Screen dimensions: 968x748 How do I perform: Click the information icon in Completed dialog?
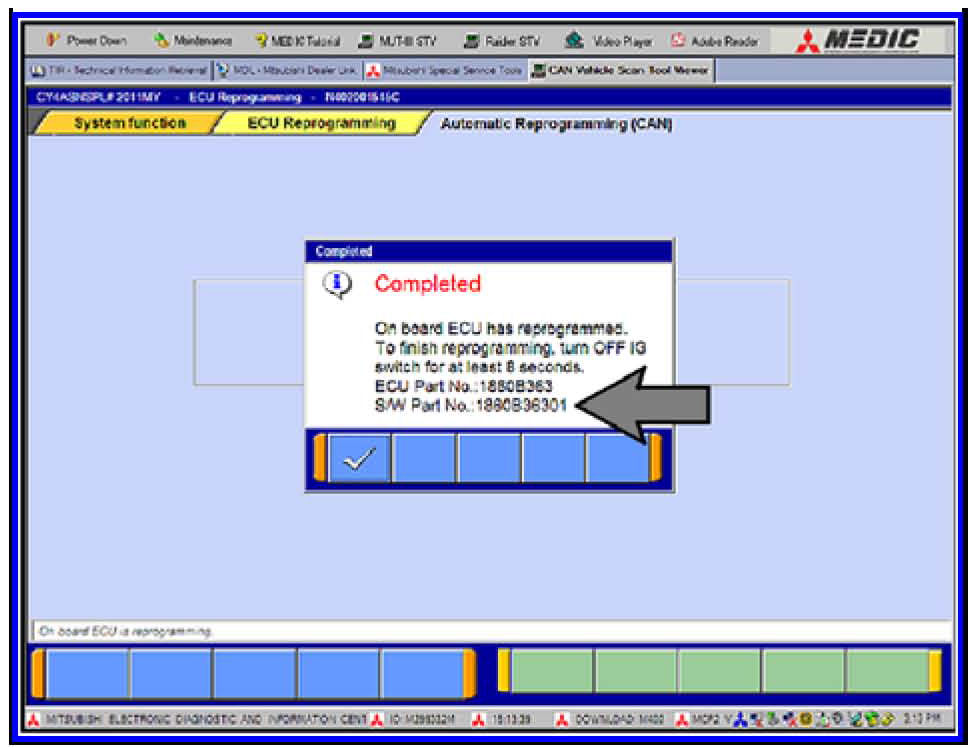tap(335, 285)
